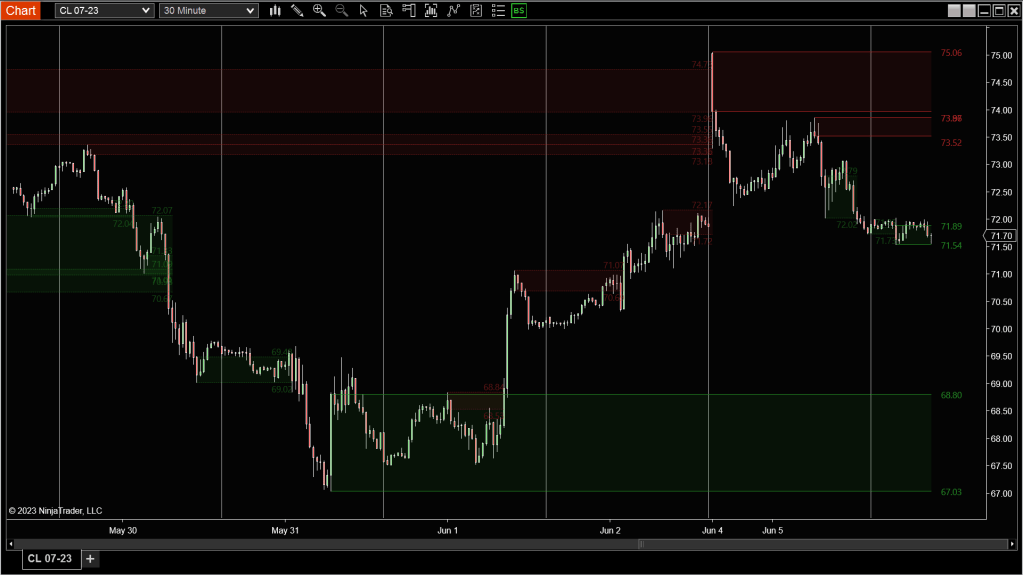Open the Indicators line-graph icon
The width and height of the screenshot is (1023, 575).
(453, 10)
